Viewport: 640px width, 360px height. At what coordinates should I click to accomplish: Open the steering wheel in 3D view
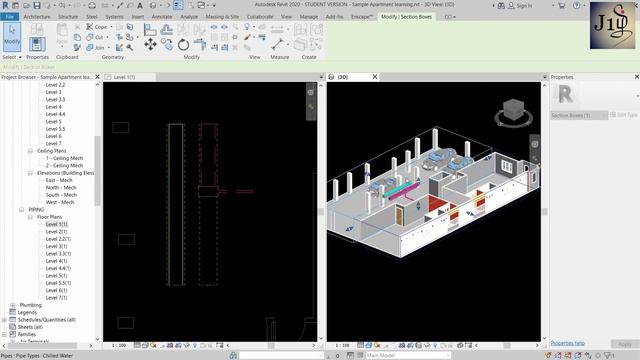[x=535, y=144]
